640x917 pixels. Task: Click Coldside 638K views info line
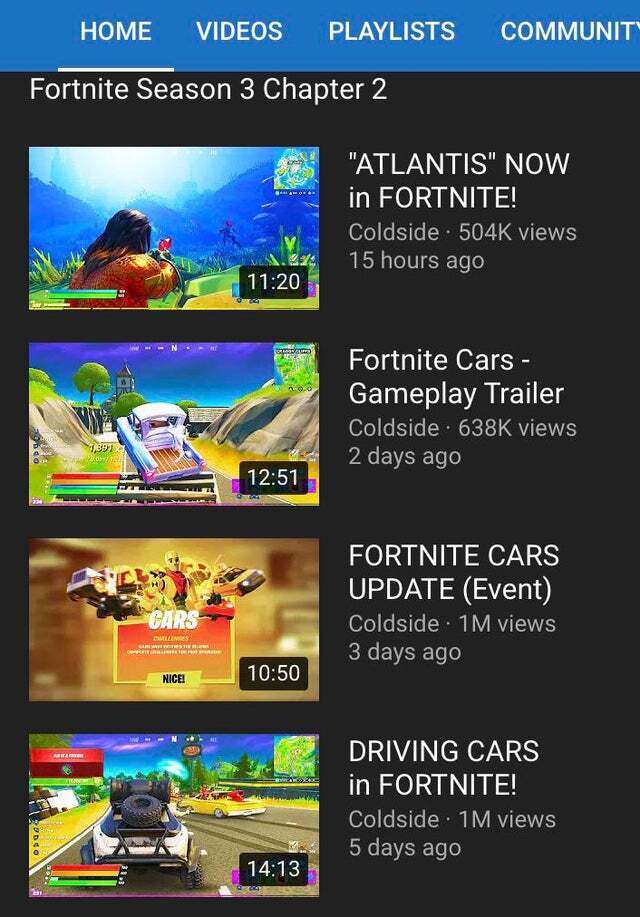click(x=463, y=428)
